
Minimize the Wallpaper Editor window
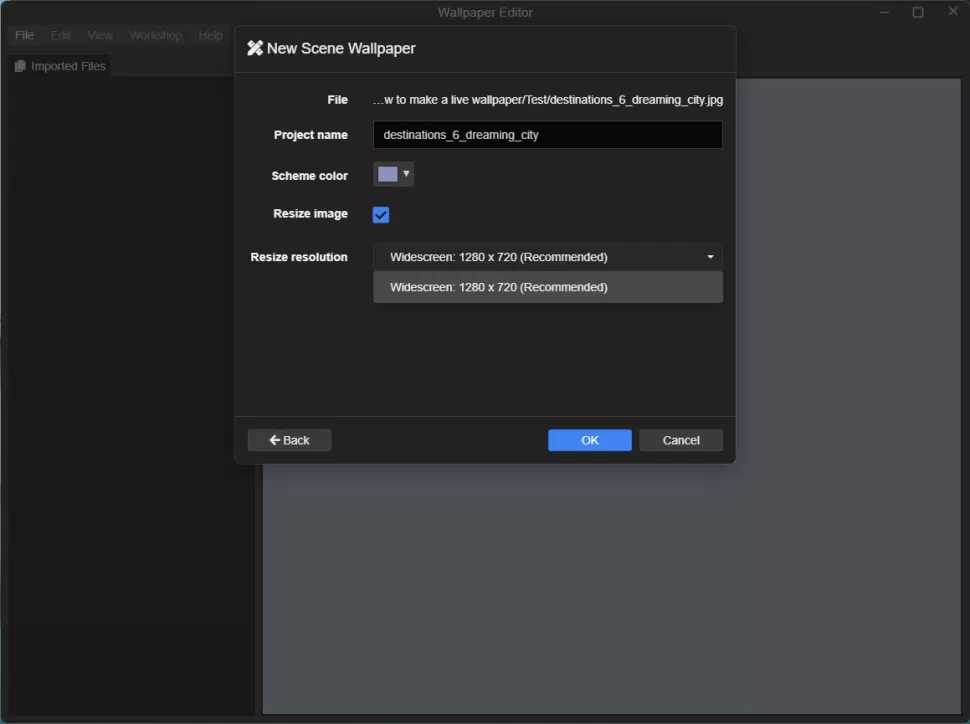pos(885,12)
